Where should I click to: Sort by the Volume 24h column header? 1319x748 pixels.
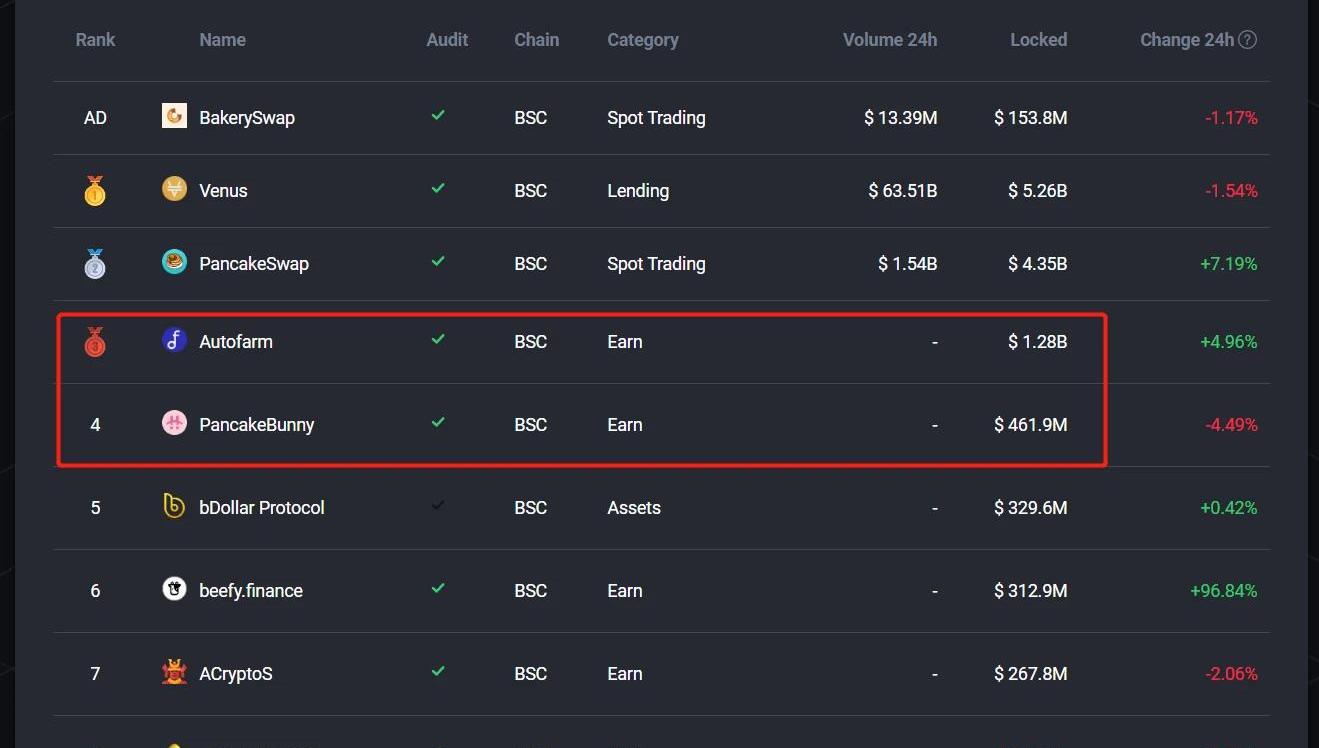(889, 40)
